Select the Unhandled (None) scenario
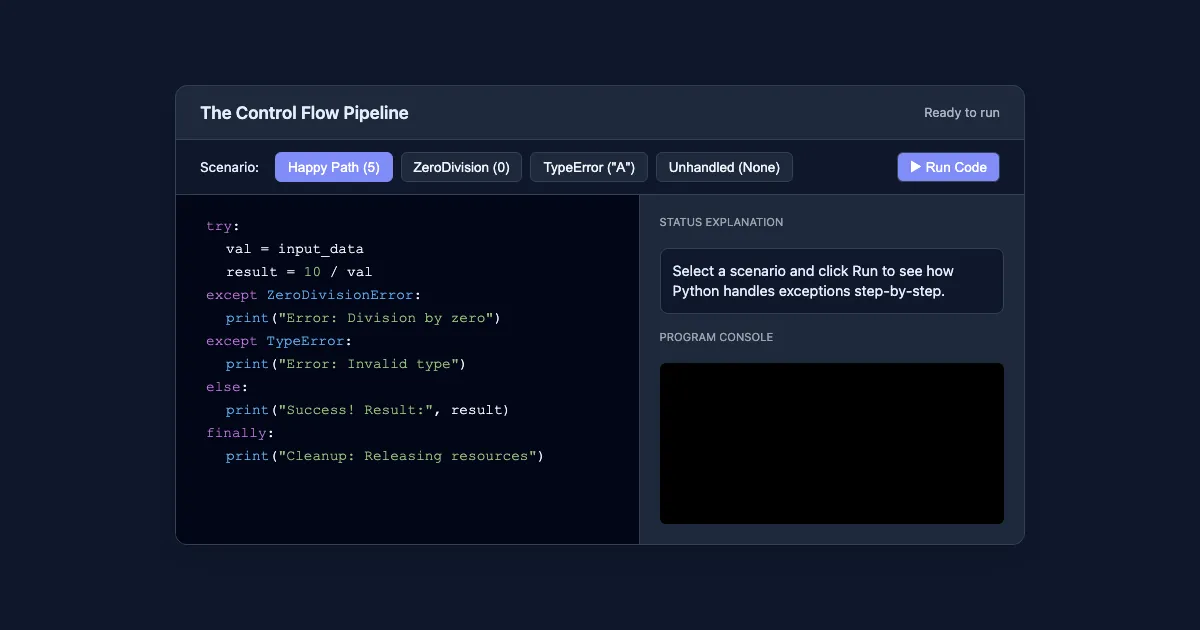 (724, 167)
